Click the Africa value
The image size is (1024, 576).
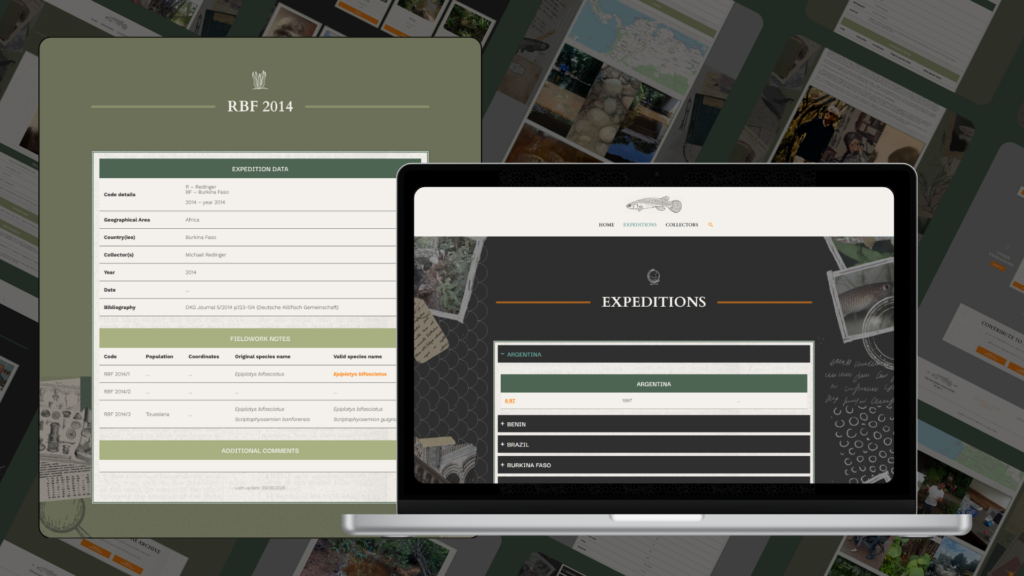(192, 220)
